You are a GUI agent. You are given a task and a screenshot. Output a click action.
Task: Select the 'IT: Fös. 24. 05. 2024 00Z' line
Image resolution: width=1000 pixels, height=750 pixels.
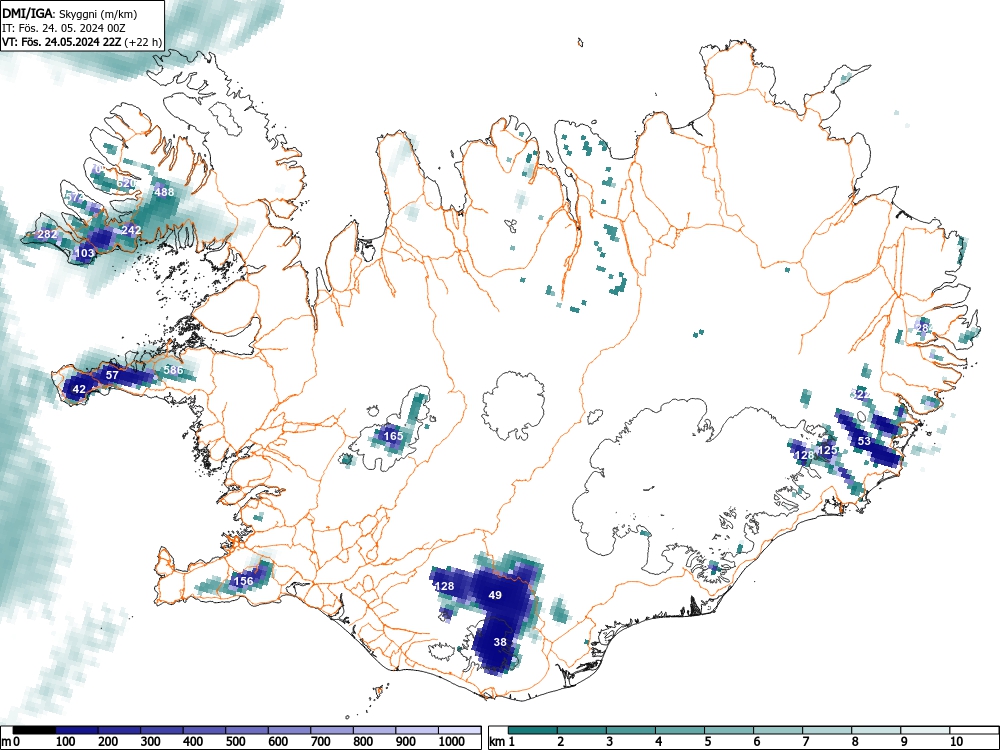click(64, 28)
